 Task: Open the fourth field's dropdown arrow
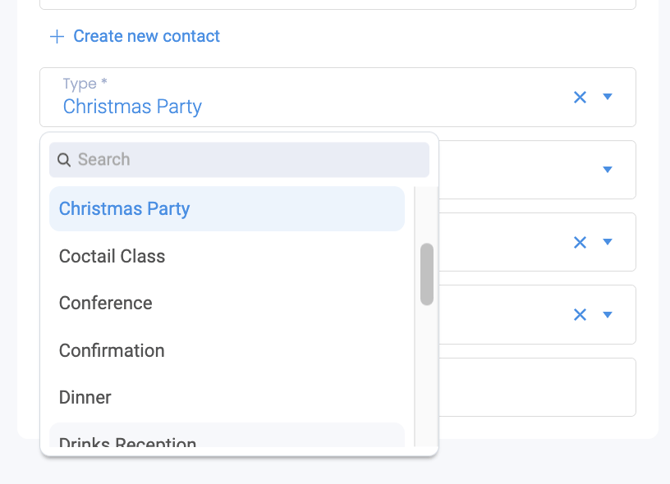coord(608,315)
